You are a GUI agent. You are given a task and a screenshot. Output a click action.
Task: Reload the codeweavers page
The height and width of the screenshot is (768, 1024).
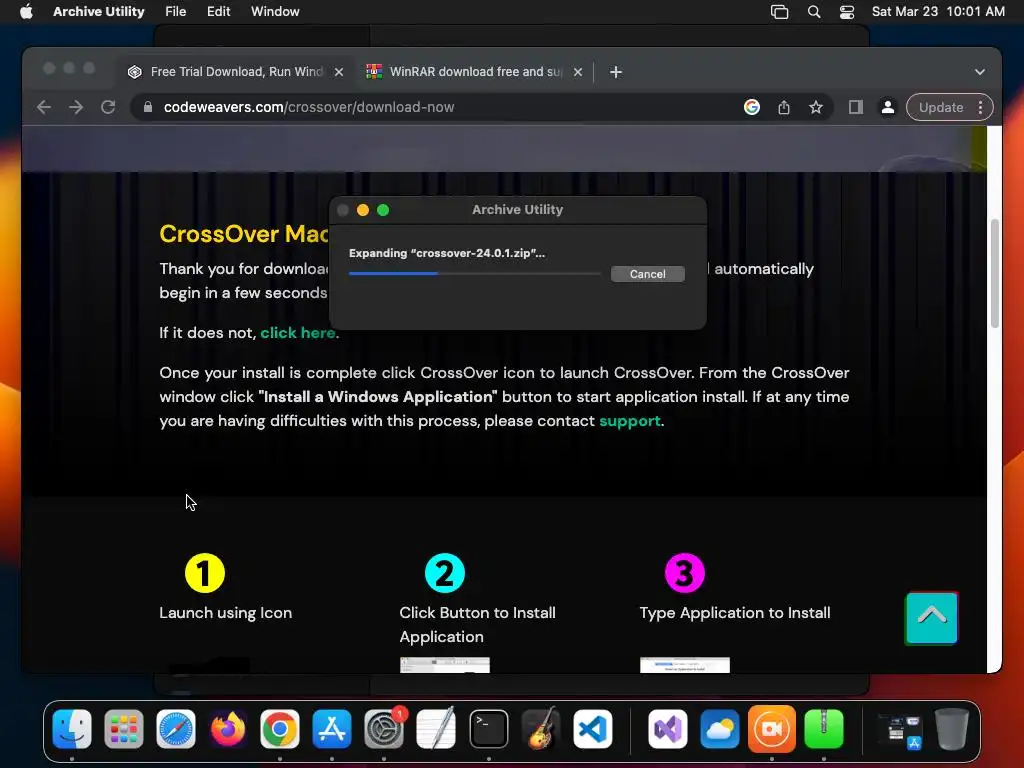pos(108,107)
